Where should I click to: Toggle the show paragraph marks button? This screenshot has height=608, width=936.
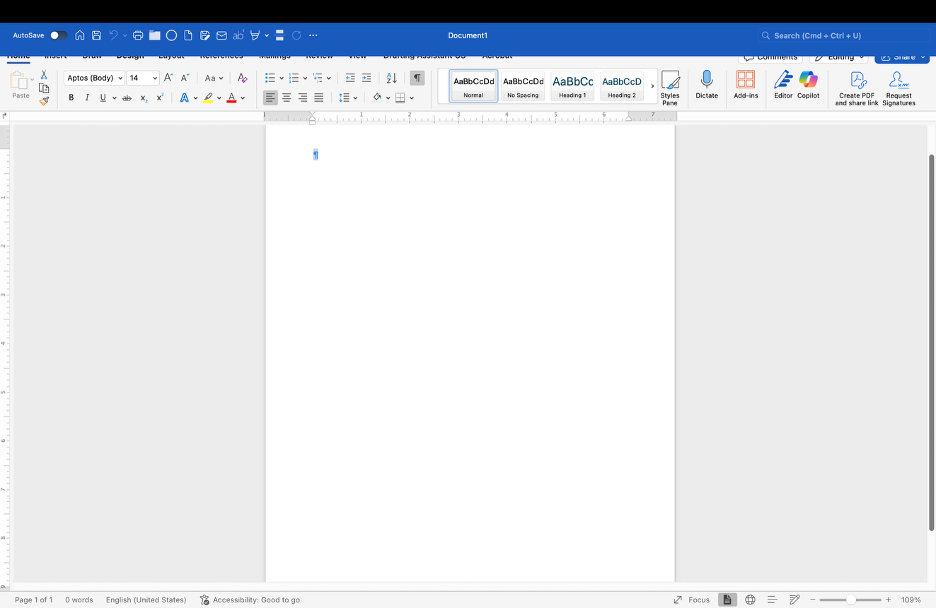tap(417, 78)
